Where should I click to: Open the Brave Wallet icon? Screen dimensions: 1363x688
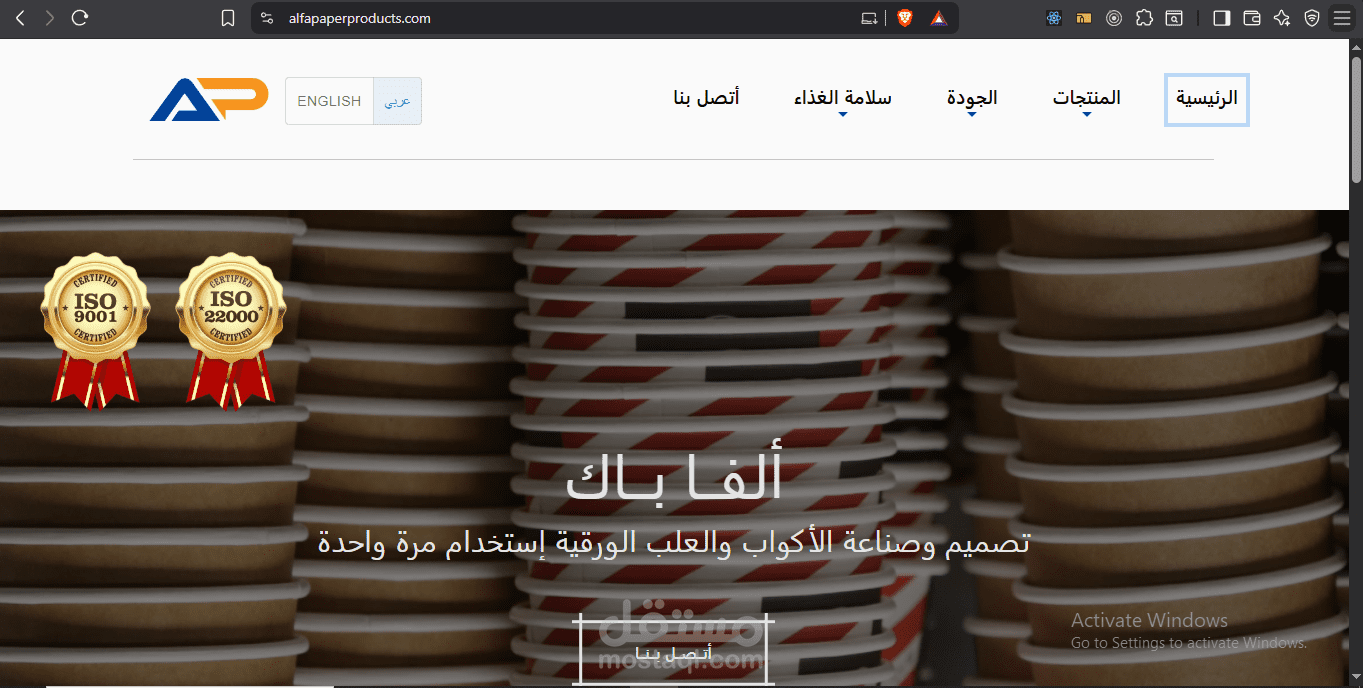coord(1252,18)
